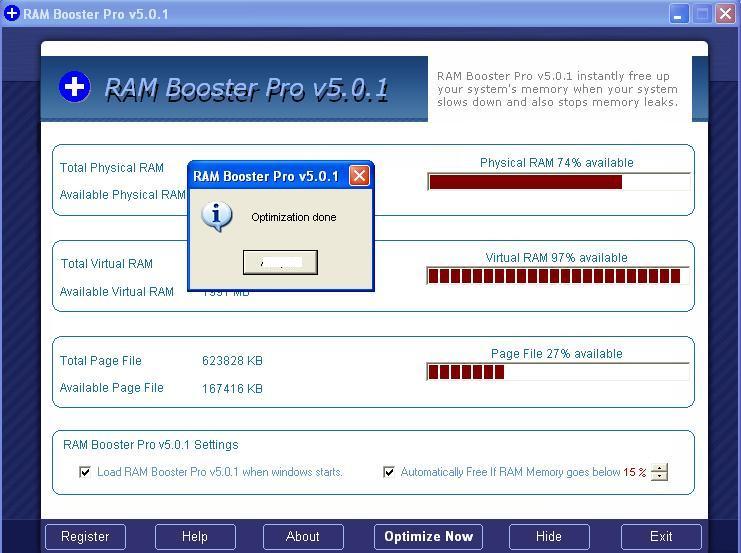Open the About button
This screenshot has width=741, height=553.
(303, 537)
